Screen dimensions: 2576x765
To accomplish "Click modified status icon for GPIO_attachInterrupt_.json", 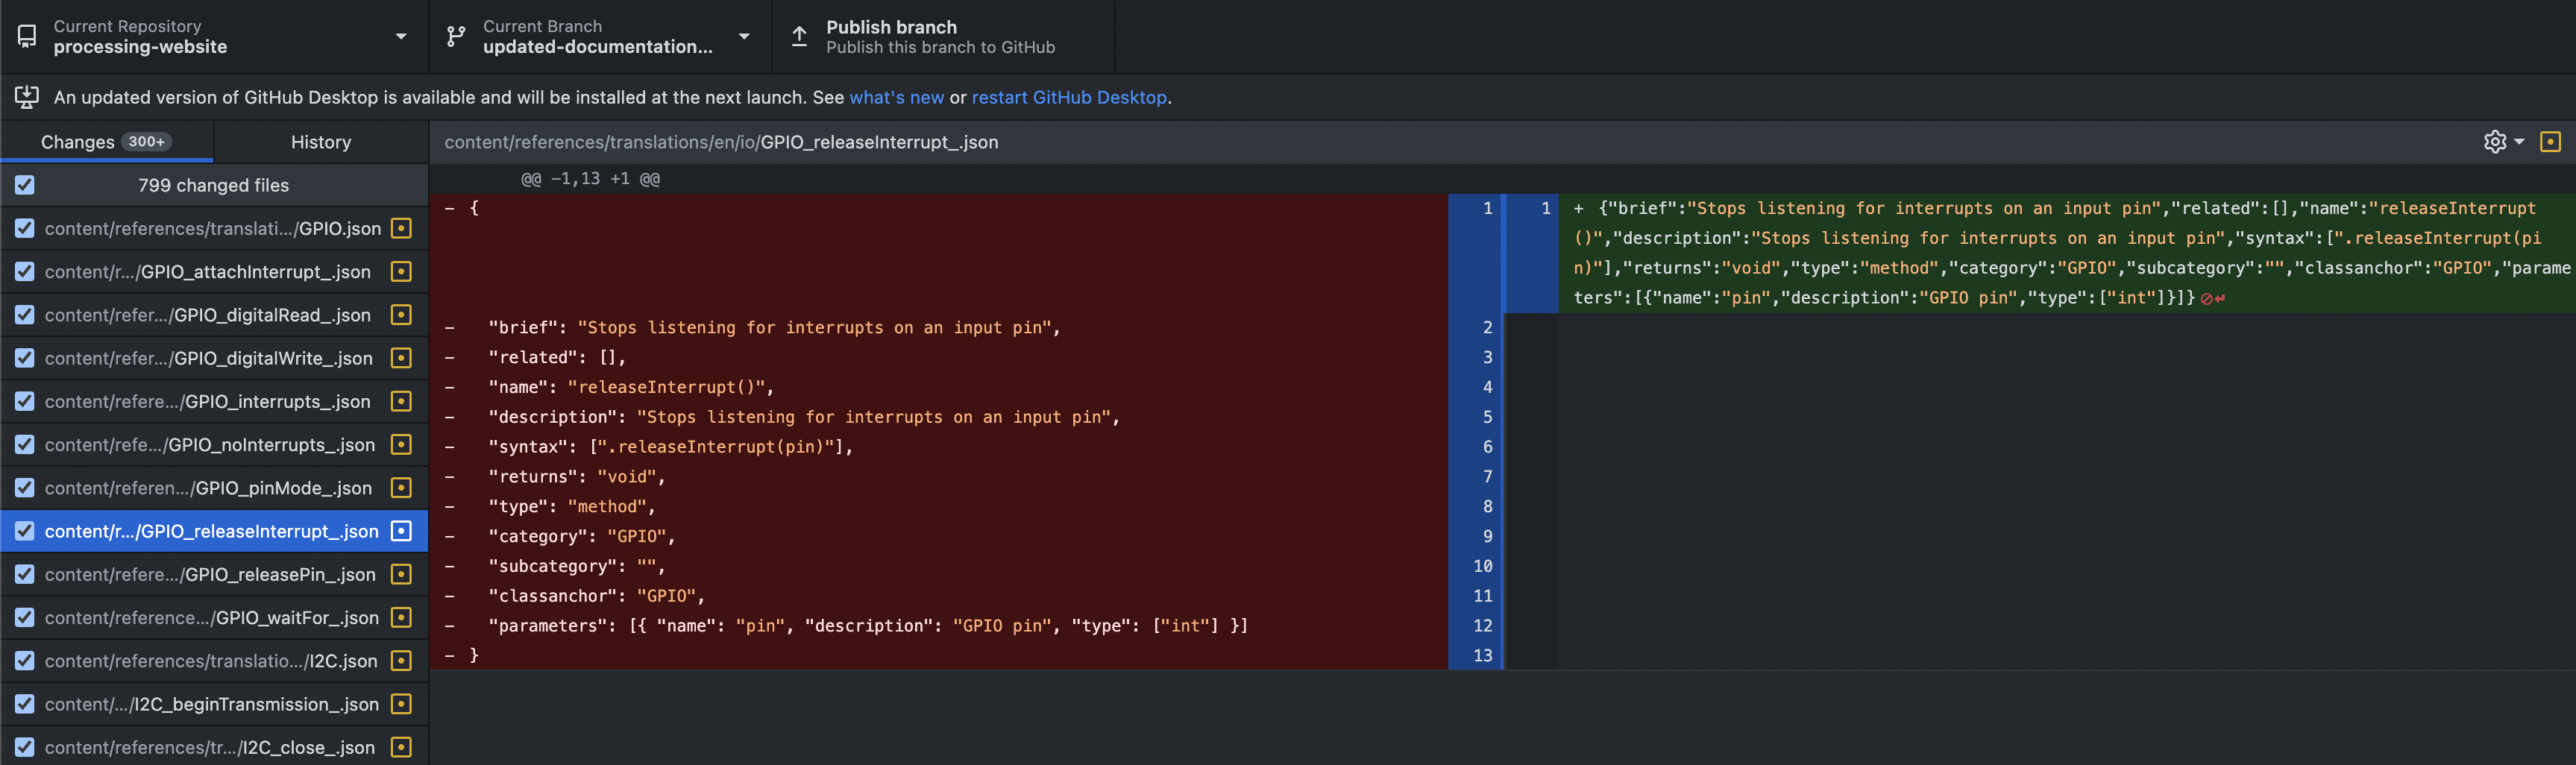I will point(401,271).
